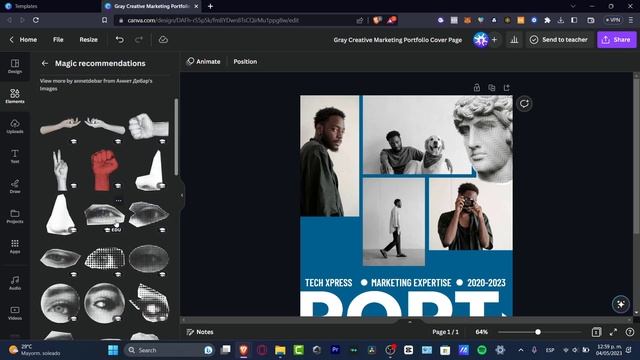Click the design title text
Screen dimensions: 640x360
[398, 40]
